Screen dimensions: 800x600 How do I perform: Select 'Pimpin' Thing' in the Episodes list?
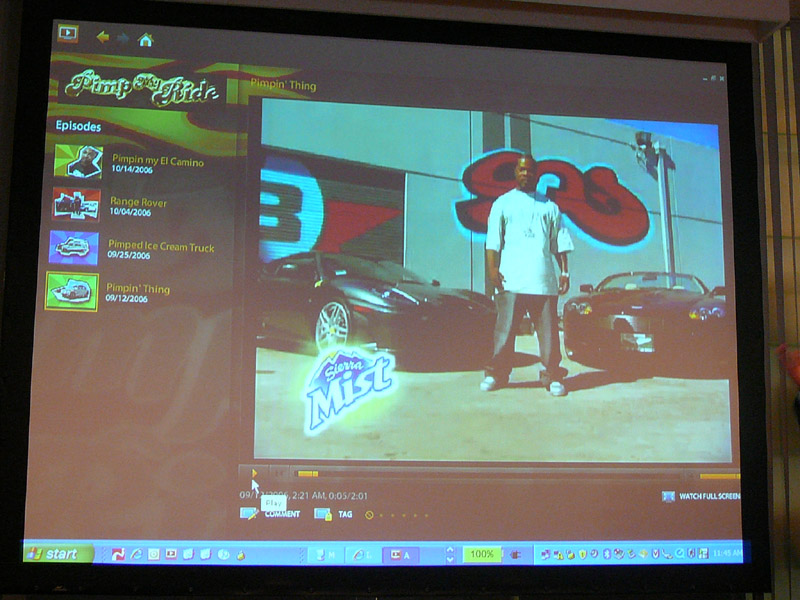click(138, 289)
